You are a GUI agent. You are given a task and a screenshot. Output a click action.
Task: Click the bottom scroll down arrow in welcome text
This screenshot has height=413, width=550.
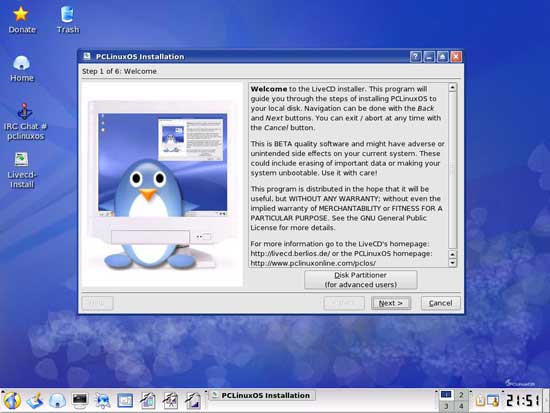click(x=452, y=263)
